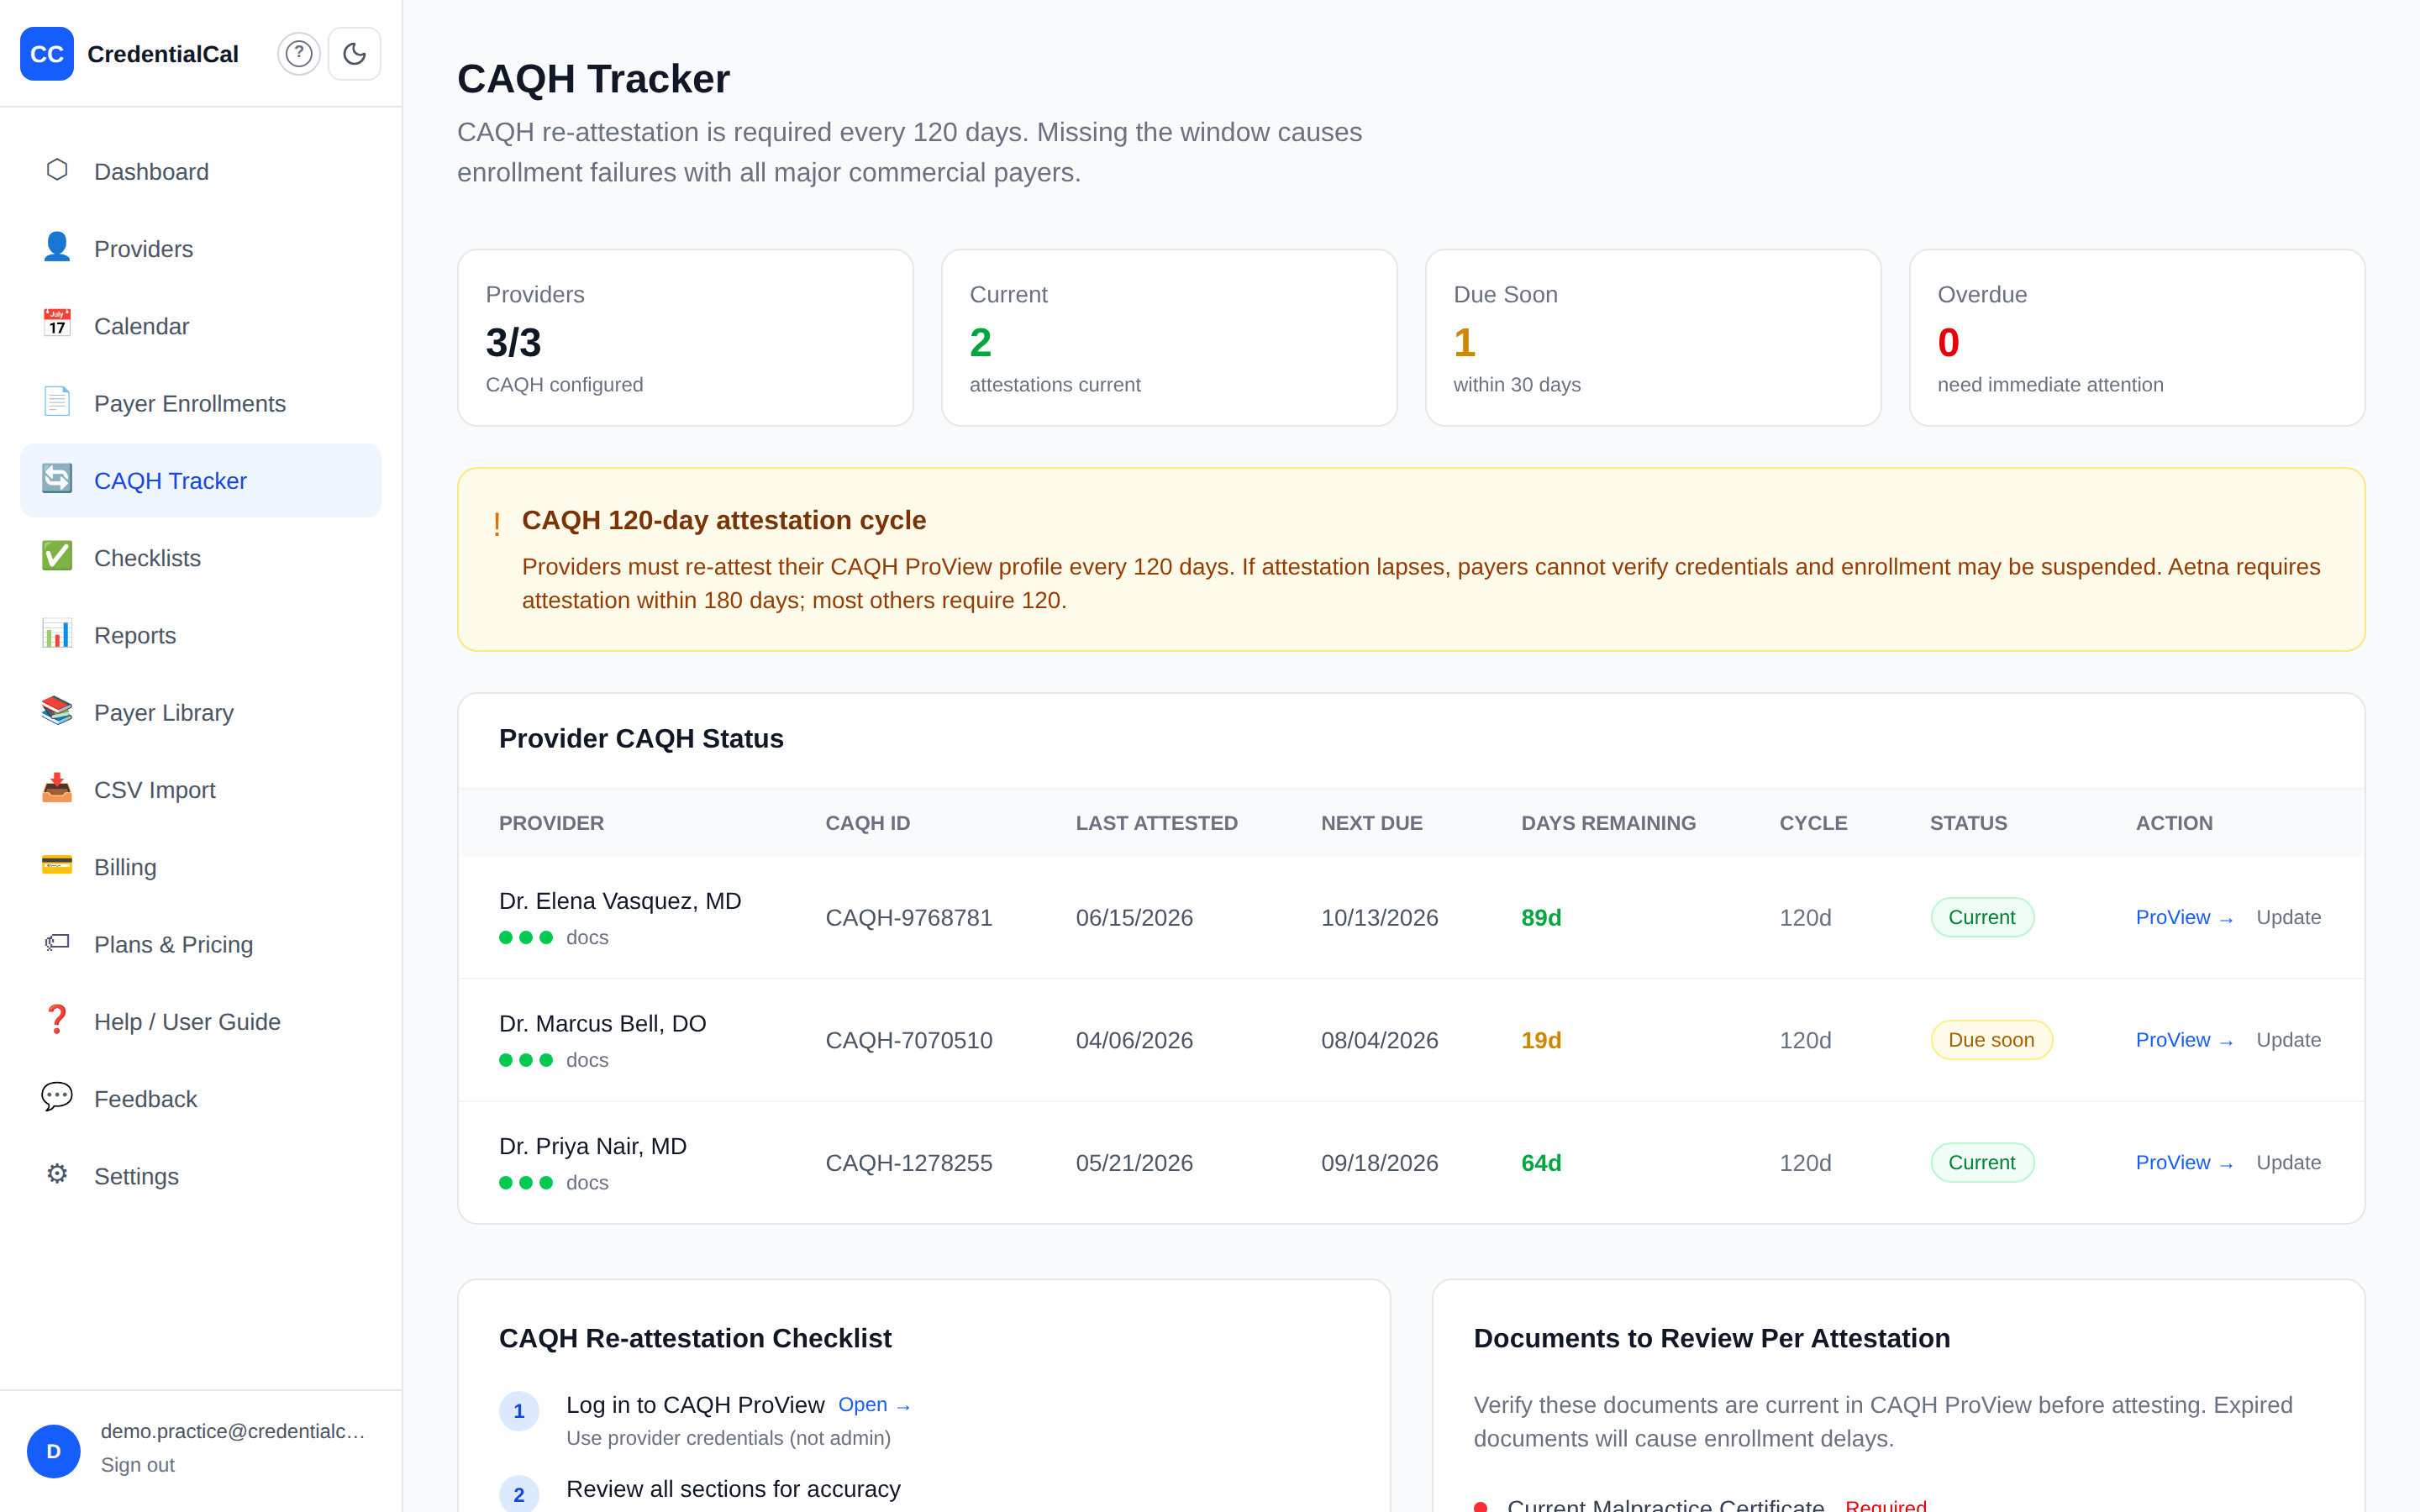Click the Checklists green checkmark icon
This screenshot has width=2420, height=1512.
click(57, 557)
